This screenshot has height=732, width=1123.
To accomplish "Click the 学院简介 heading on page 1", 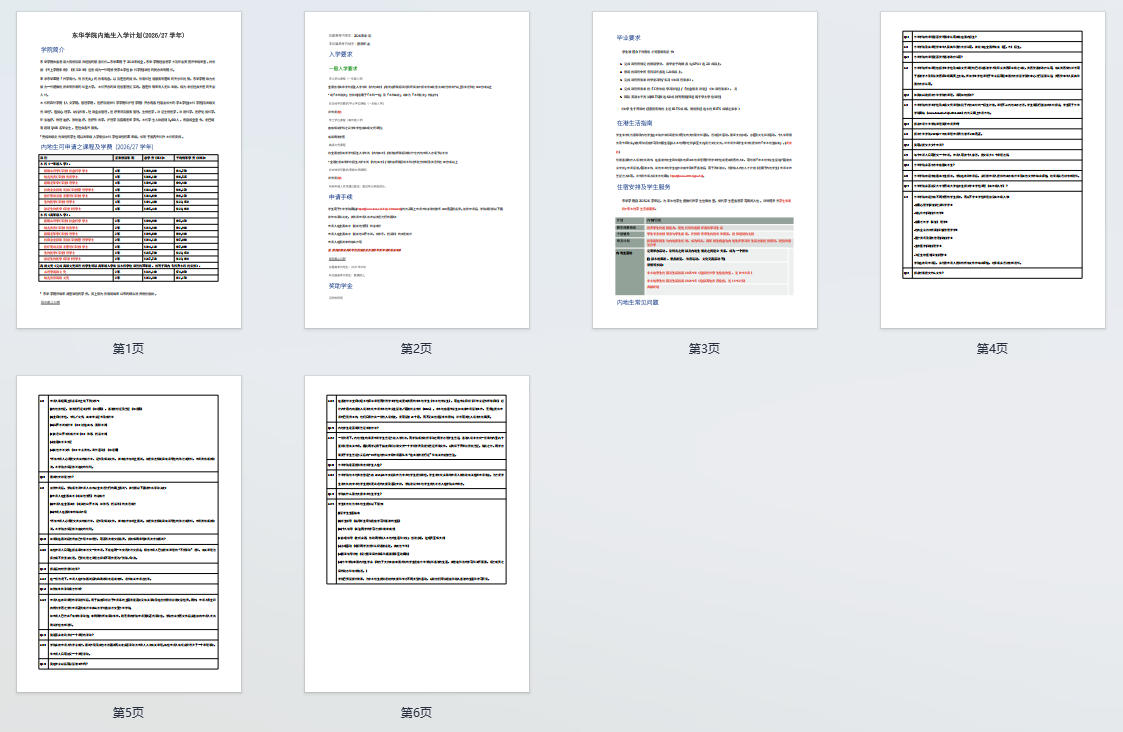I will [52, 49].
